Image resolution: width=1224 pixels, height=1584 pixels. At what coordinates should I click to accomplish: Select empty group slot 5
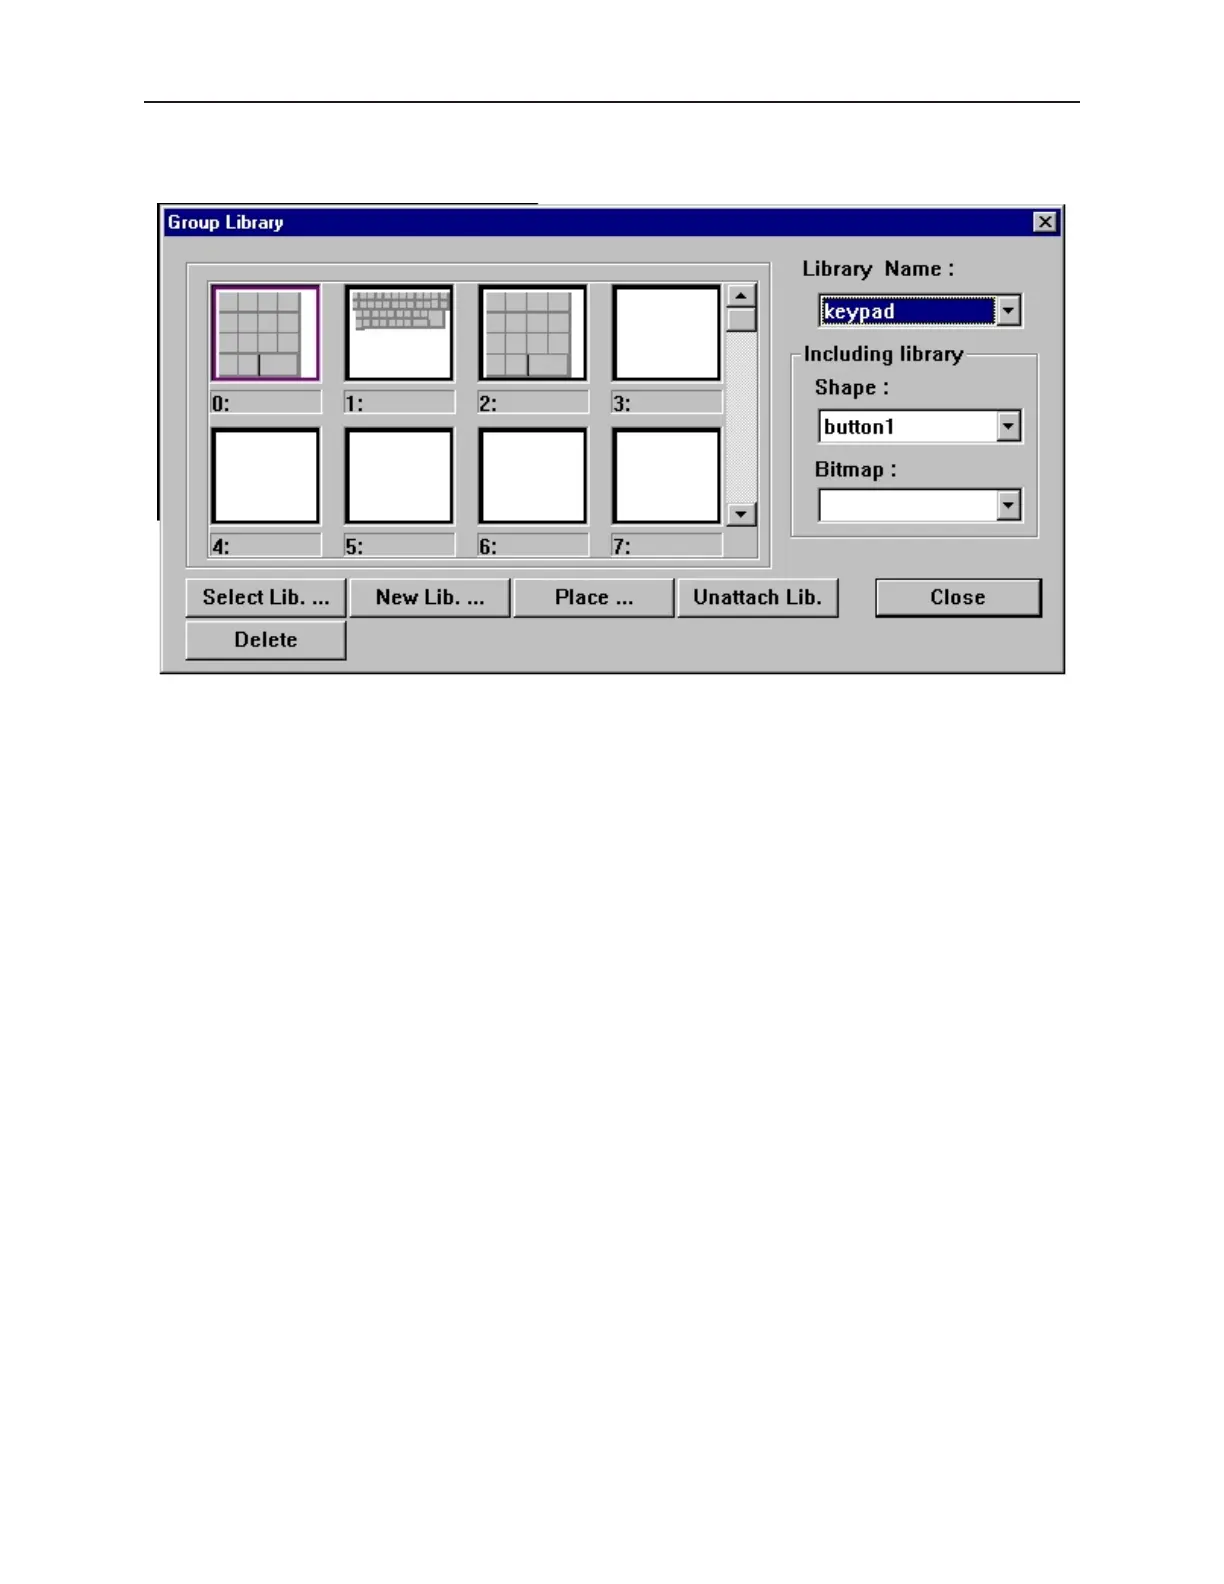tap(399, 476)
